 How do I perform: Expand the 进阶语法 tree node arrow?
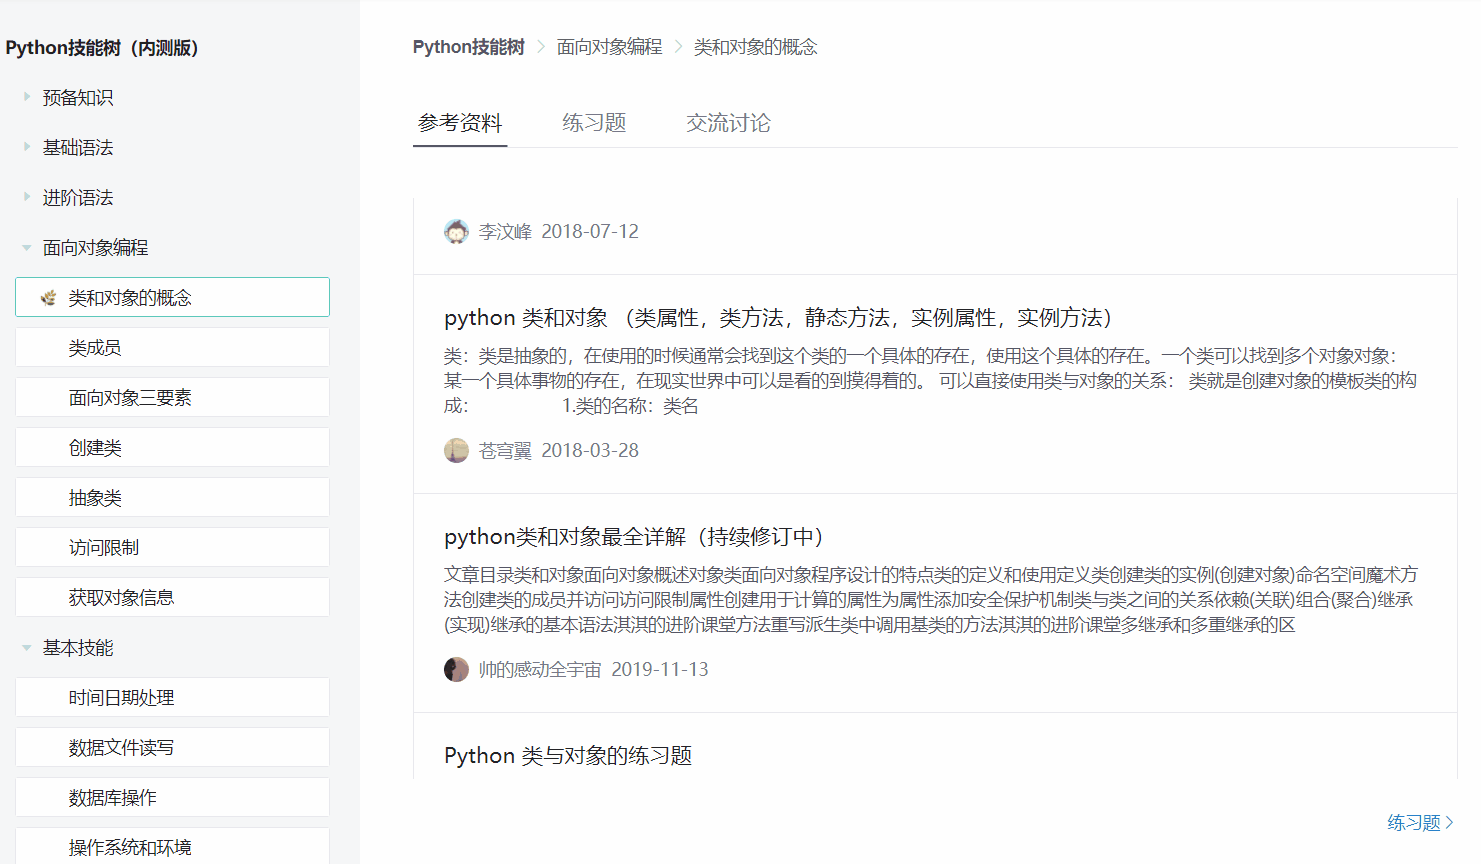[x=27, y=197]
